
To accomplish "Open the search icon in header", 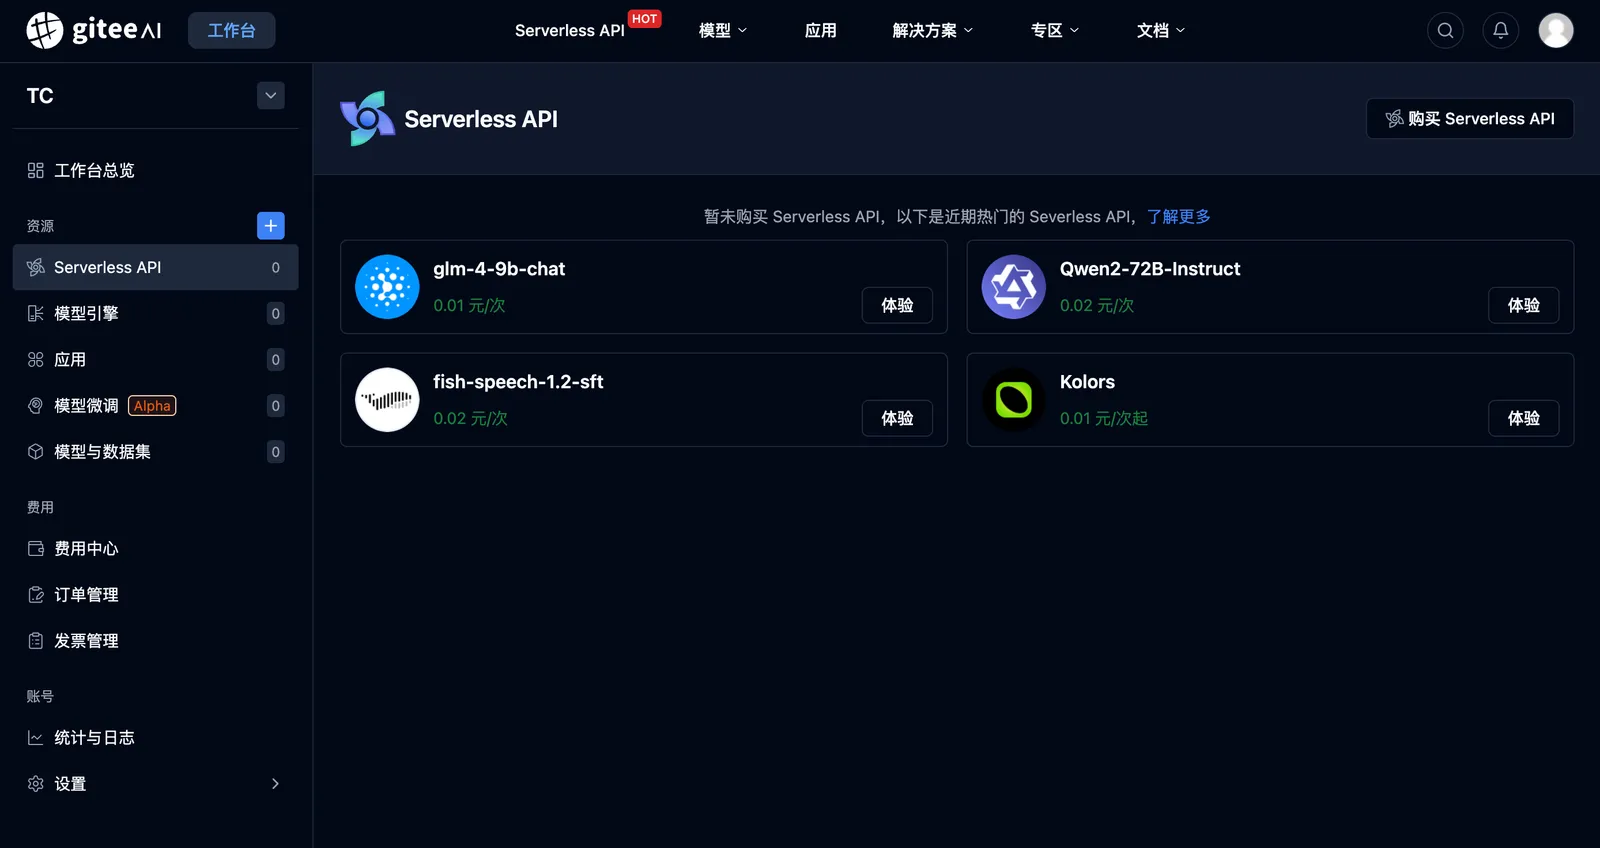I will pyautogui.click(x=1445, y=30).
